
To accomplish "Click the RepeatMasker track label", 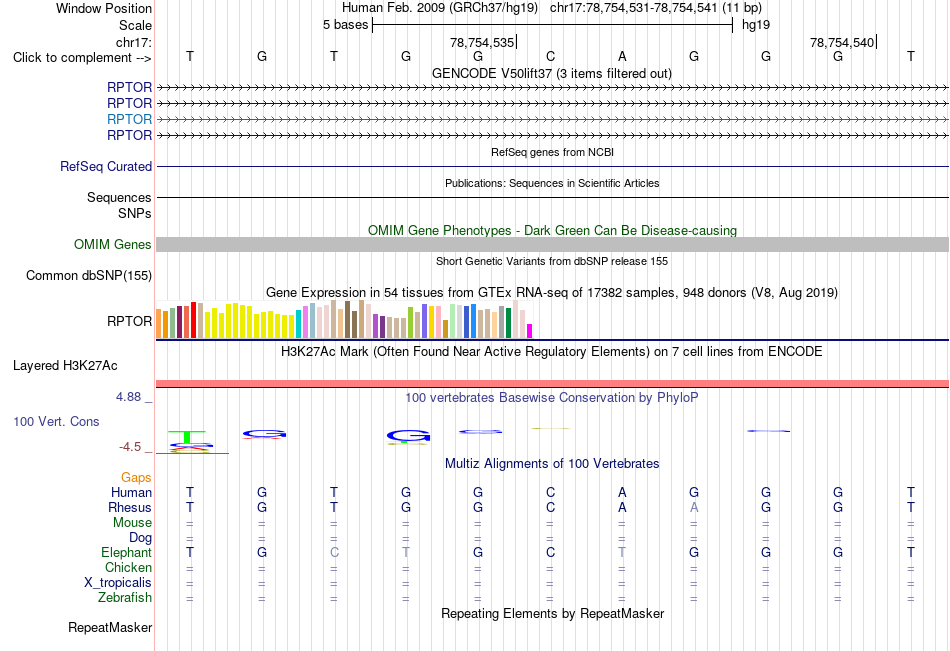I will [110, 627].
